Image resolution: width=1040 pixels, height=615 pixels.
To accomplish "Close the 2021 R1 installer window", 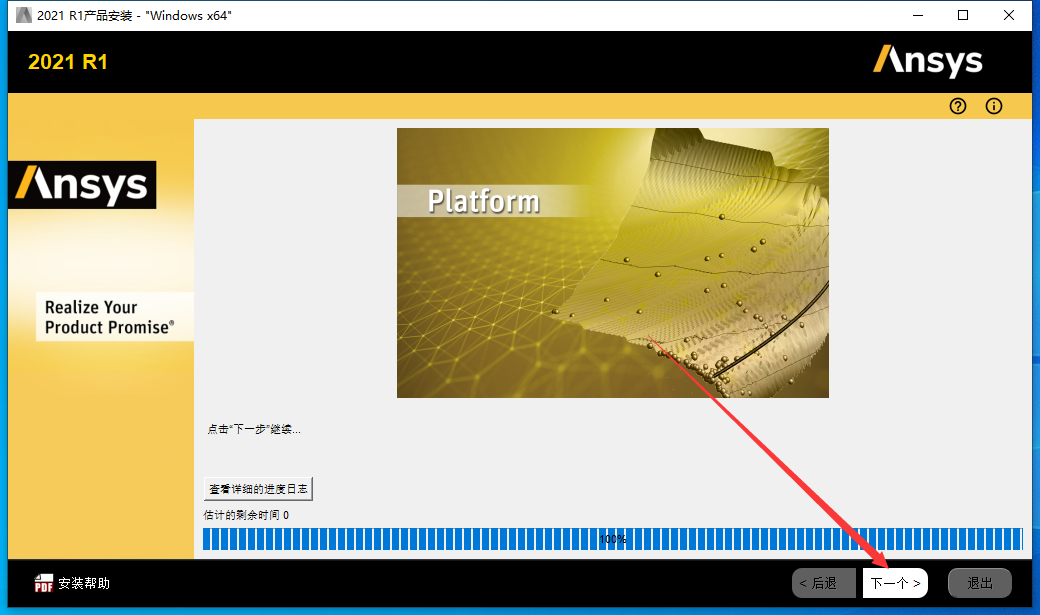I will (1009, 15).
